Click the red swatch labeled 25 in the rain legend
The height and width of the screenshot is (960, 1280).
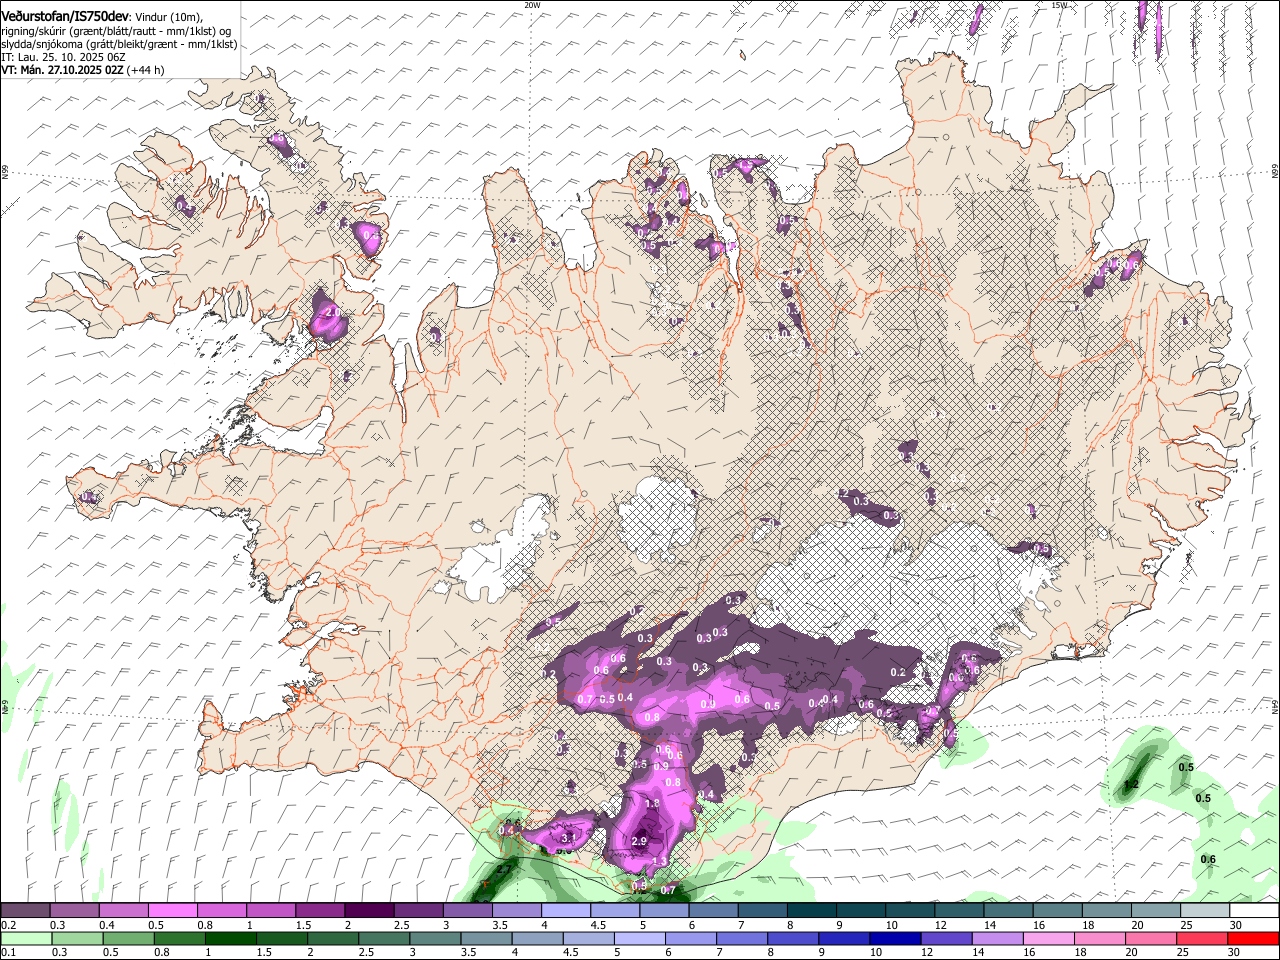click(x=1202, y=938)
